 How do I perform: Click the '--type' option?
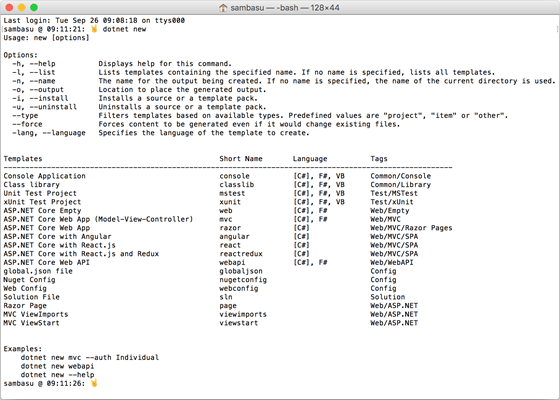click(x=25, y=116)
